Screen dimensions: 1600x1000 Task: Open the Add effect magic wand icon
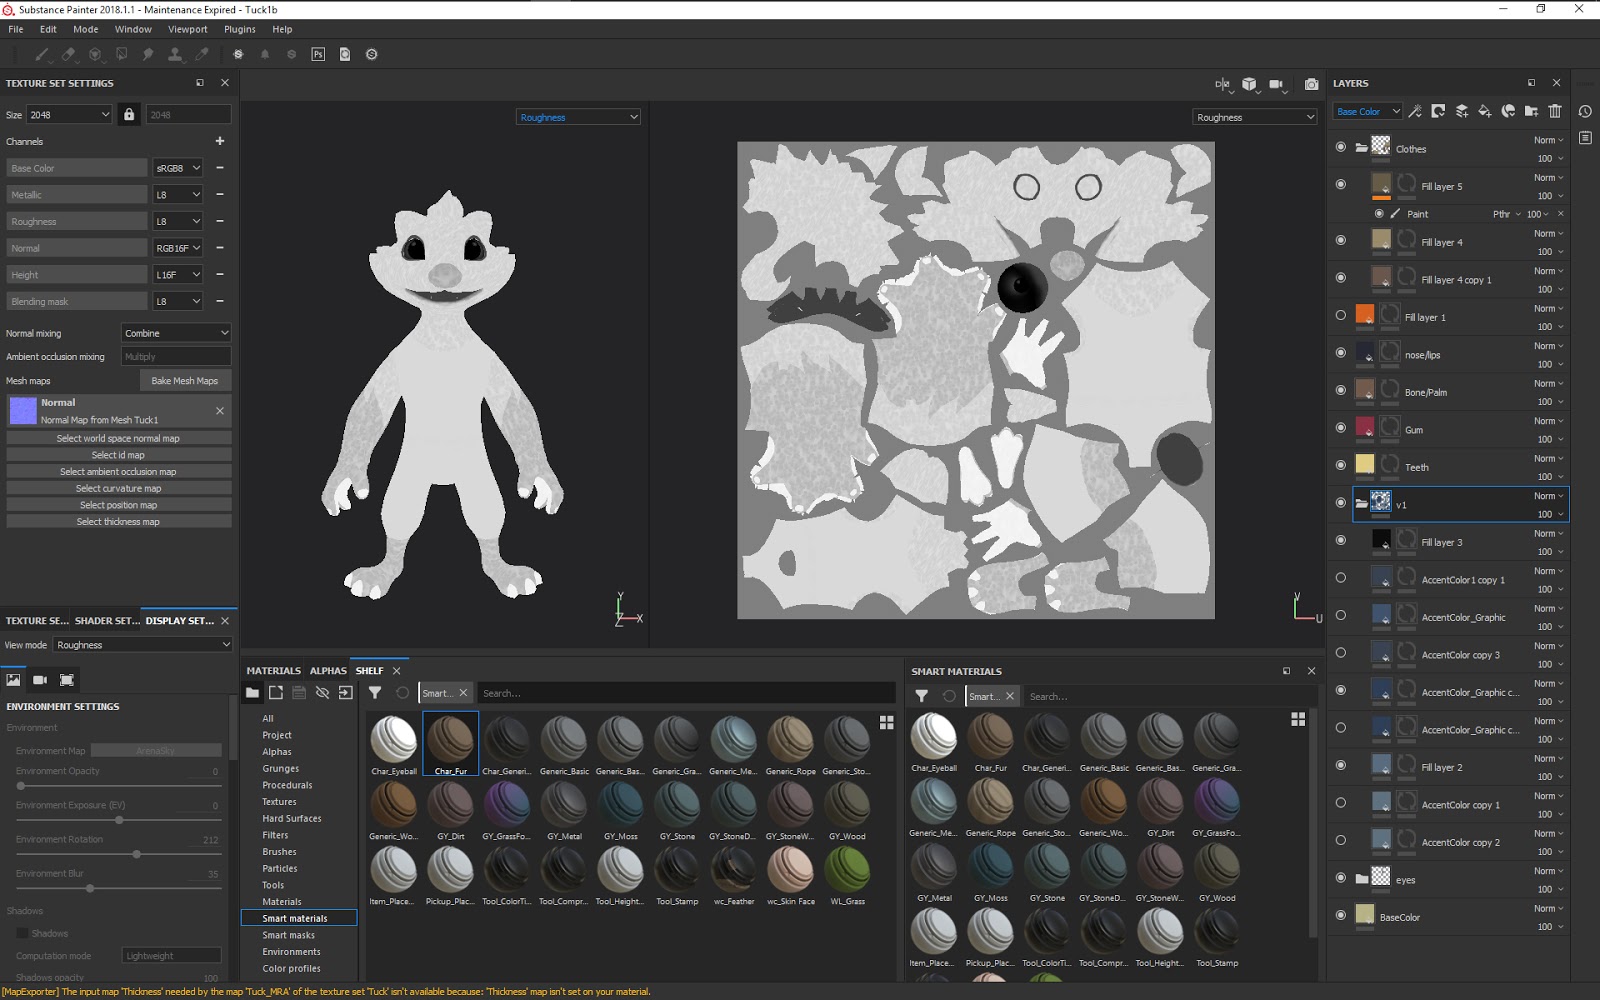point(1414,112)
